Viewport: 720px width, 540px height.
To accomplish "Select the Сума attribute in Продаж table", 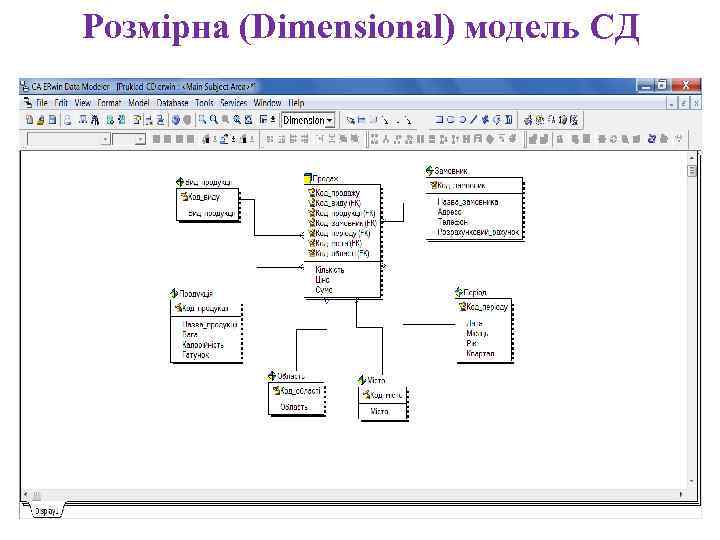I will 324,290.
